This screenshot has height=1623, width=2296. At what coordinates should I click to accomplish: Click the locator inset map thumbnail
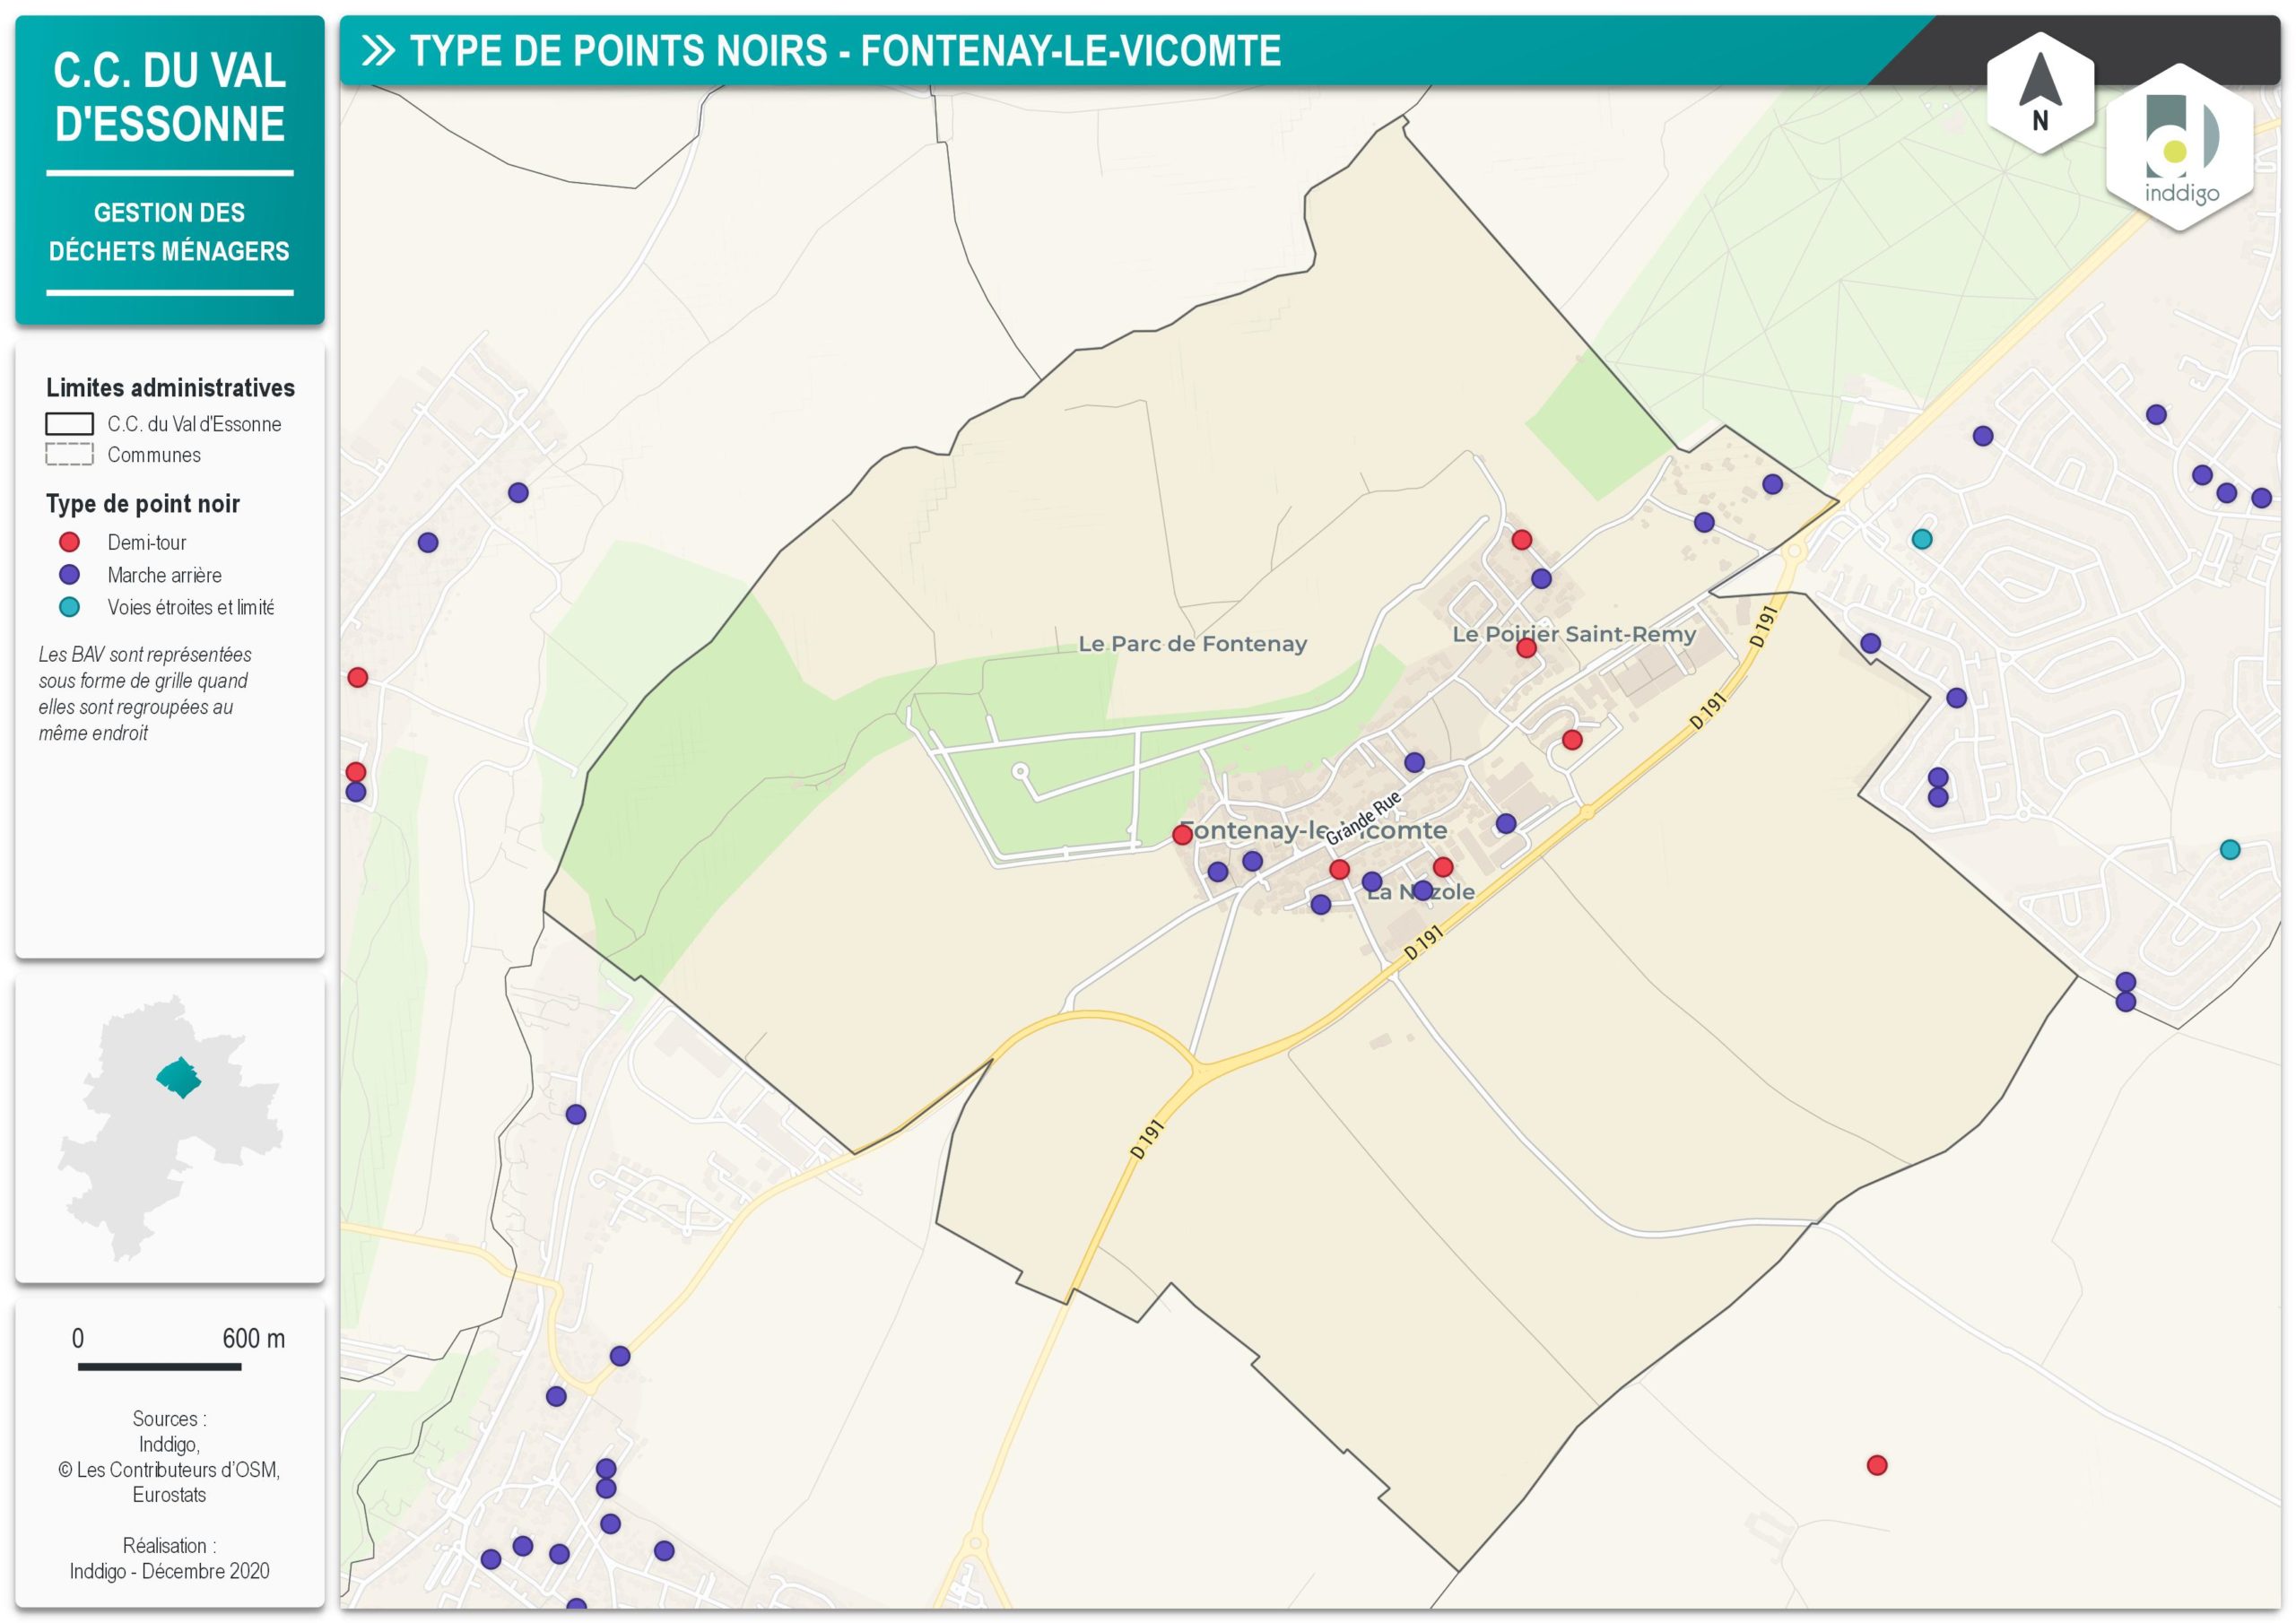point(170,1128)
